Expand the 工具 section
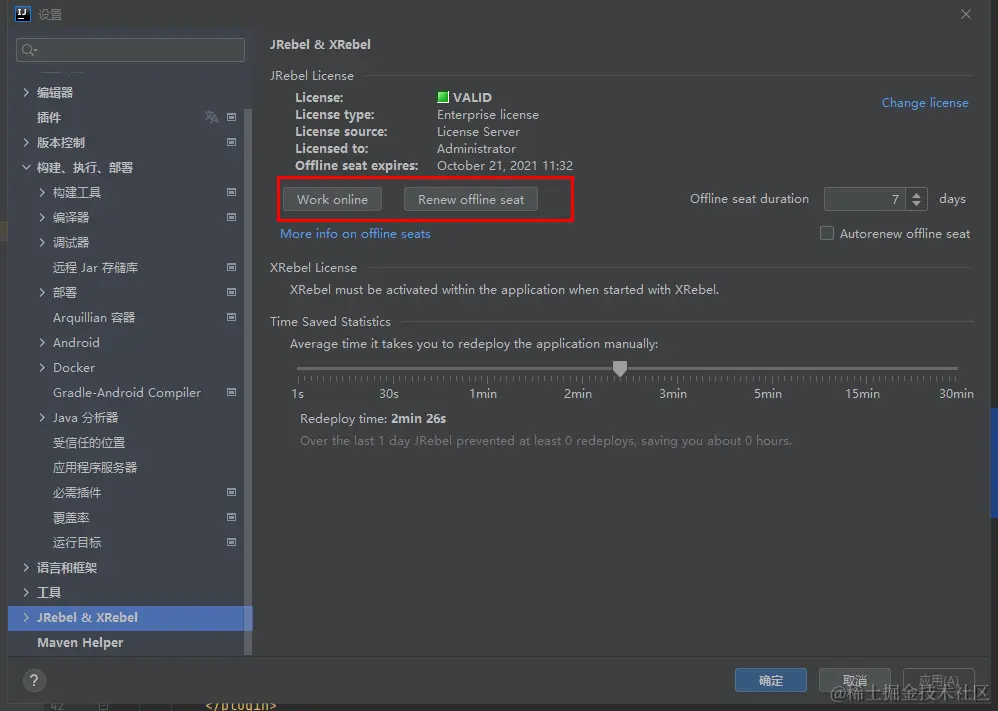 [26, 593]
